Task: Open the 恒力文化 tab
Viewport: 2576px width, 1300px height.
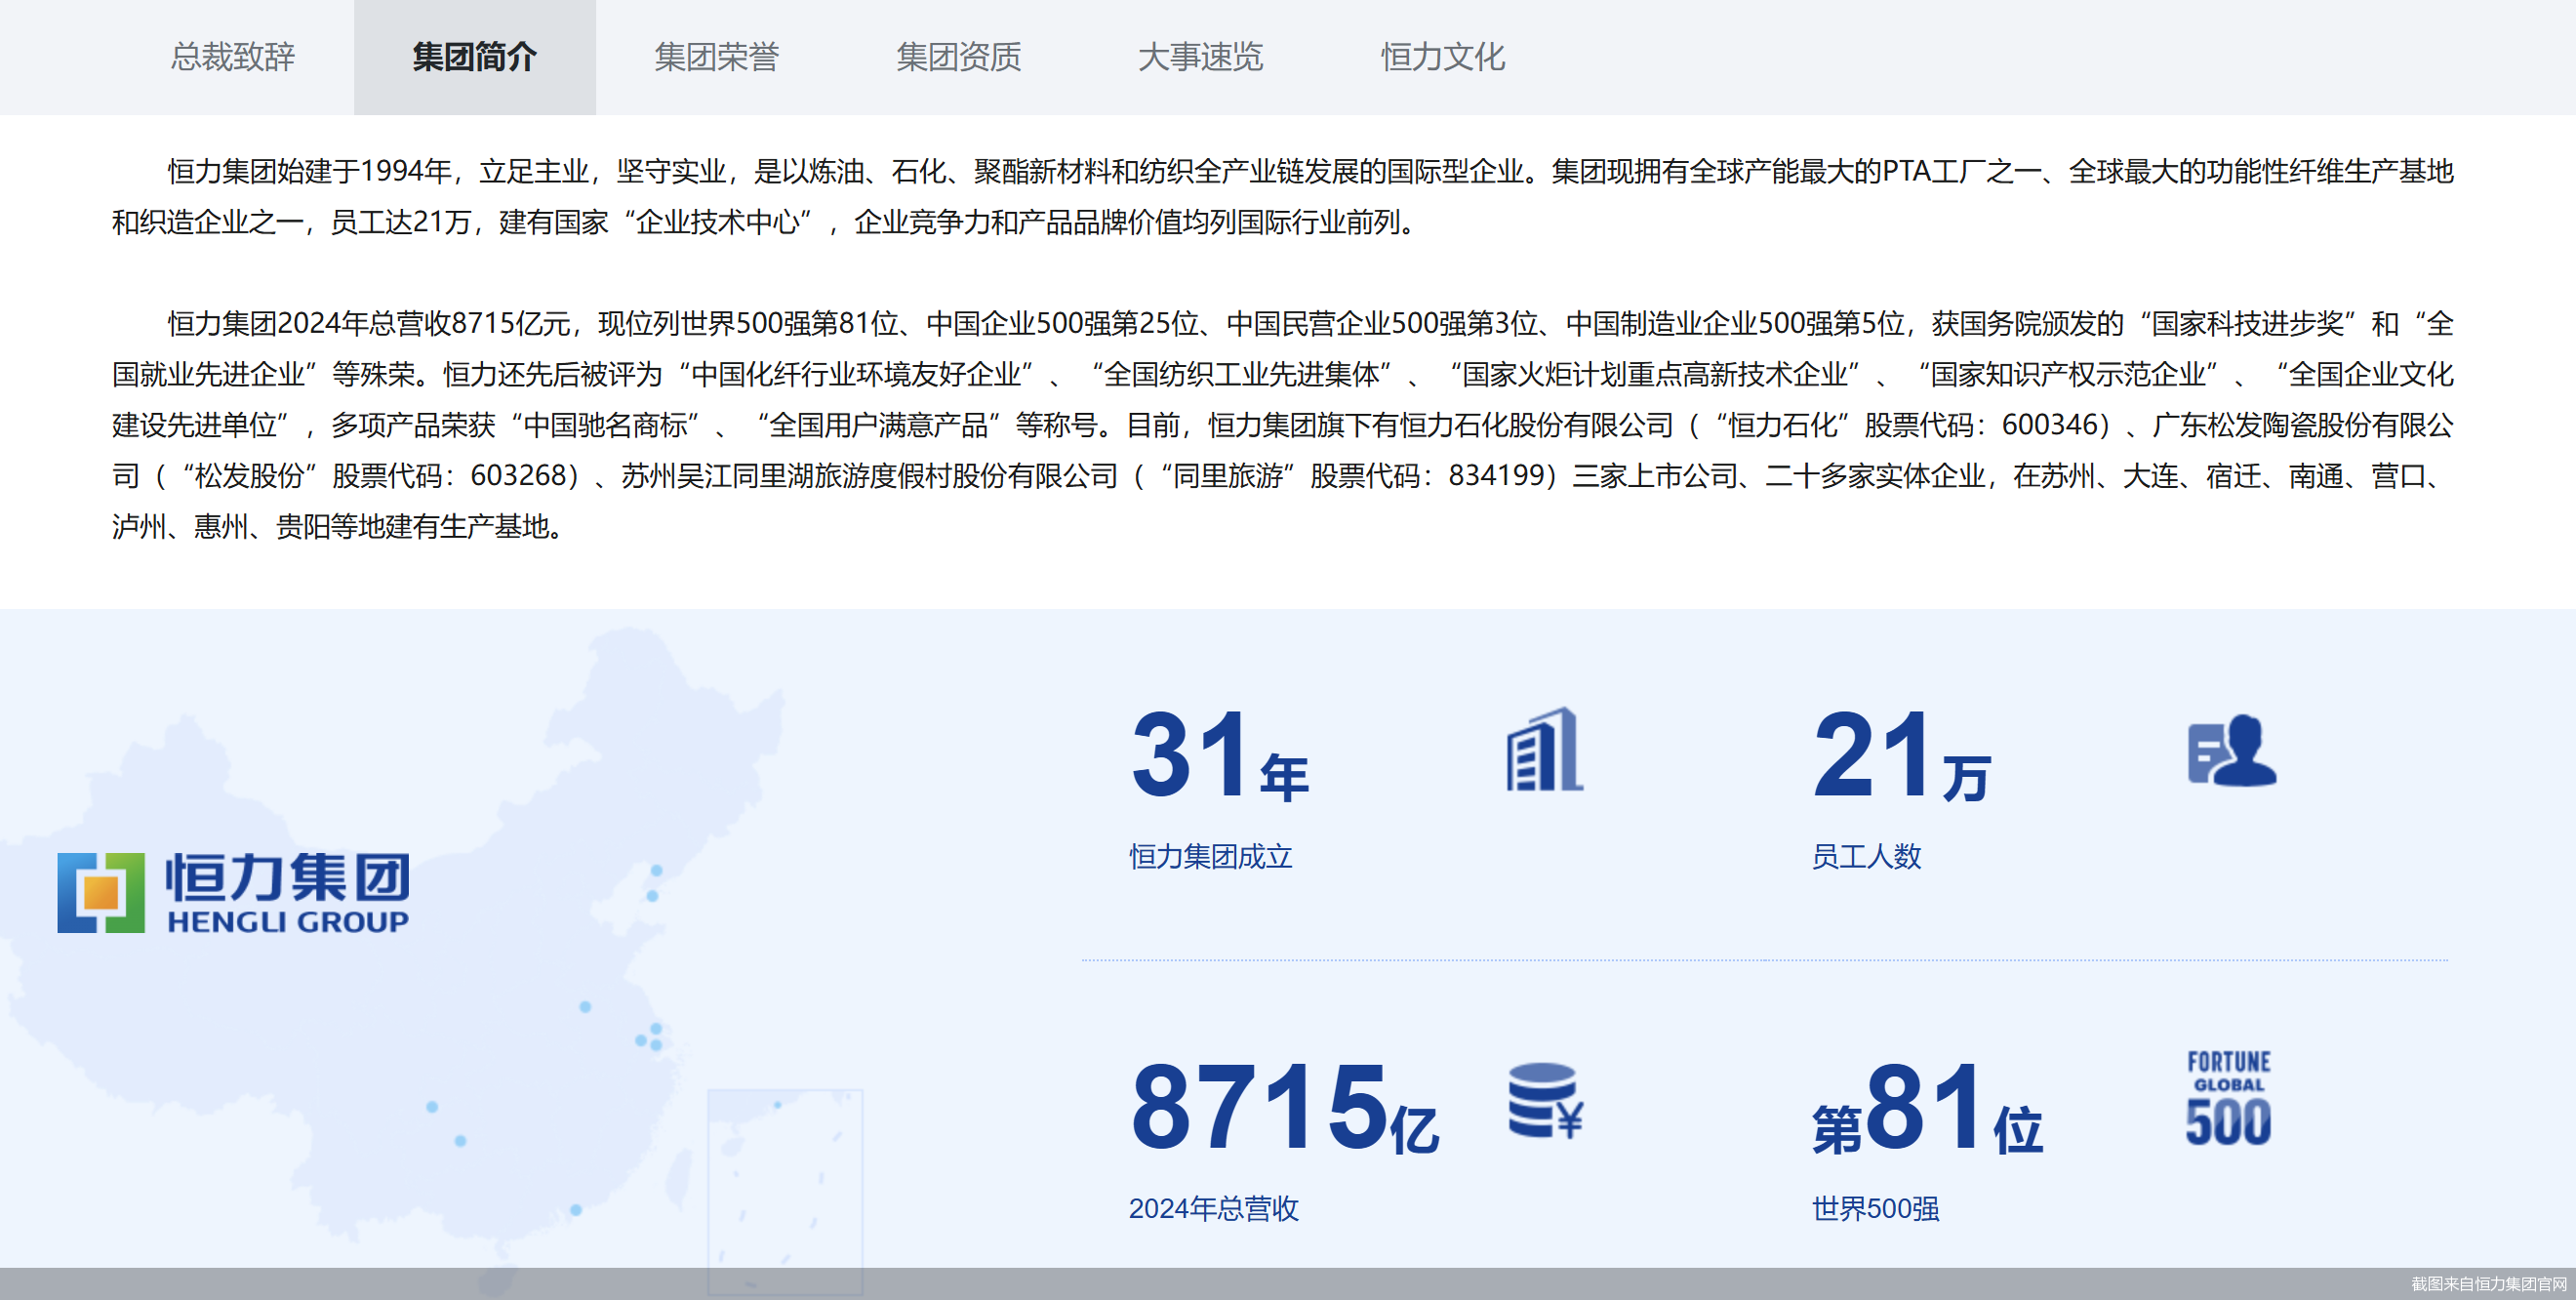Action: pos(1442,57)
